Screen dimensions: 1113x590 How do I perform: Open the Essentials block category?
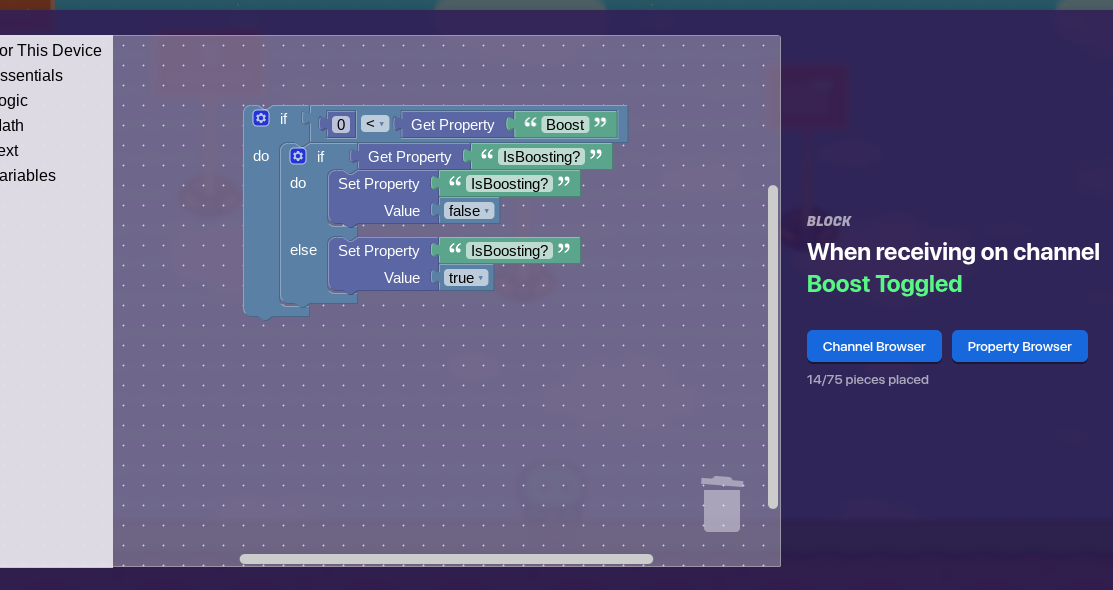coord(30,75)
